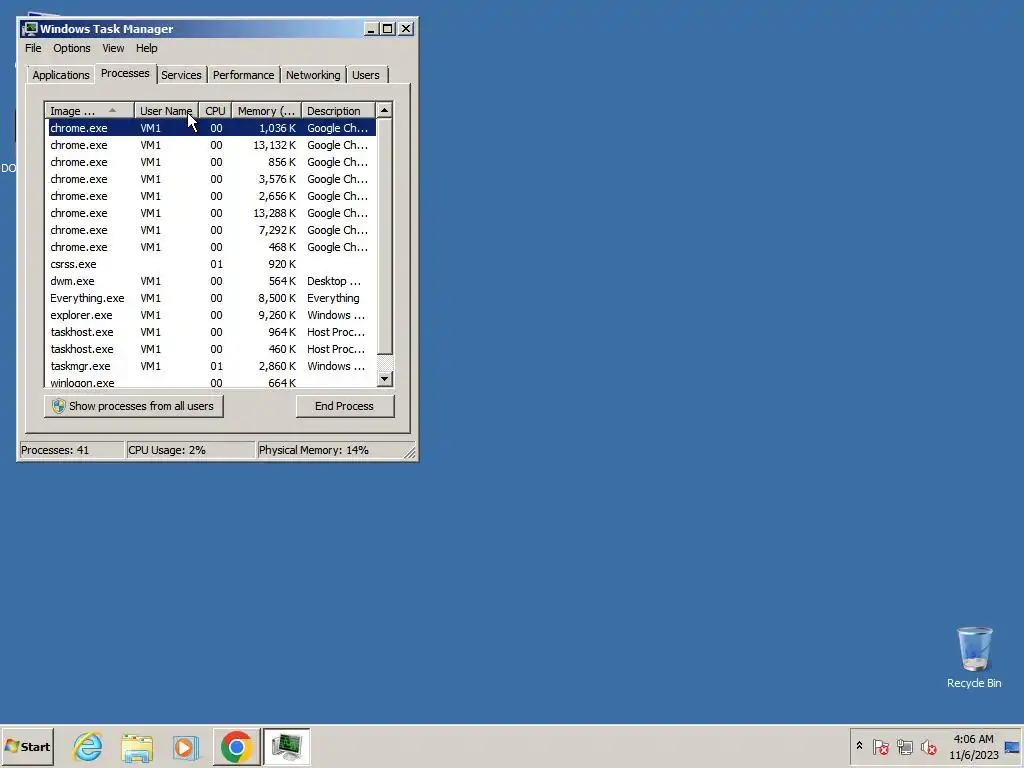Select the Processes tab
Screen dimensions: 1024x768
(x=125, y=73)
